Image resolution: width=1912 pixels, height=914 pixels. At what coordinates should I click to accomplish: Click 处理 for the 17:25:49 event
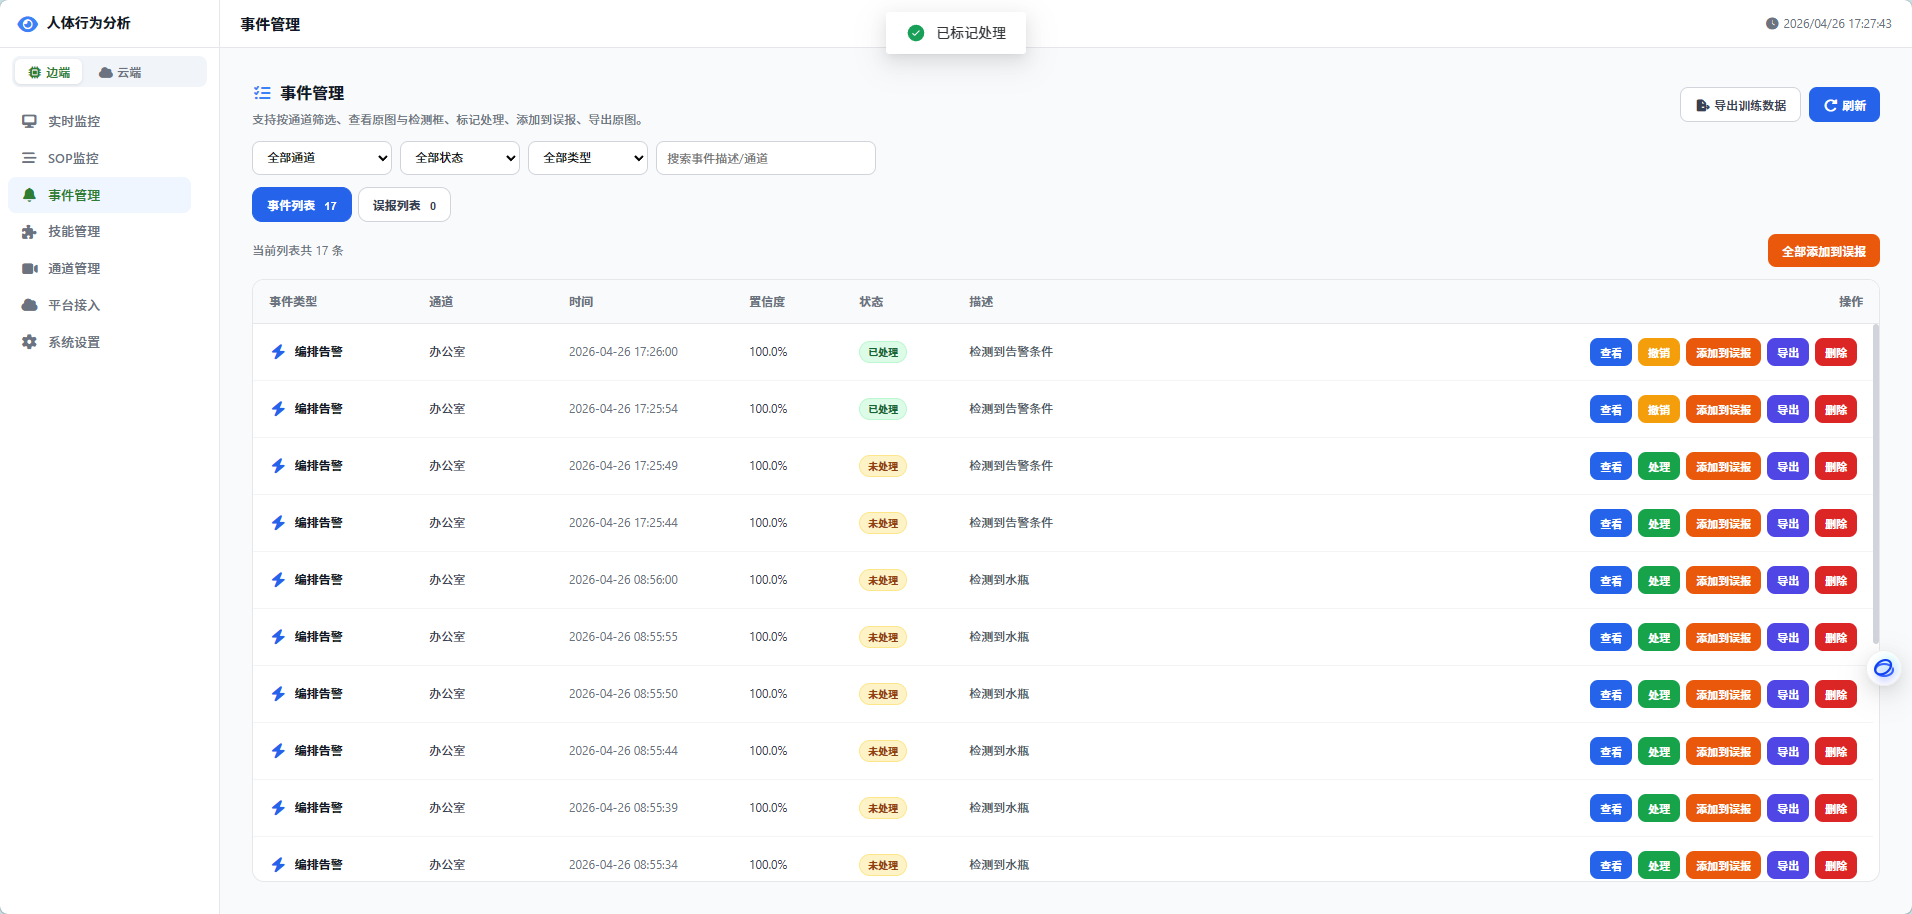1658,466
